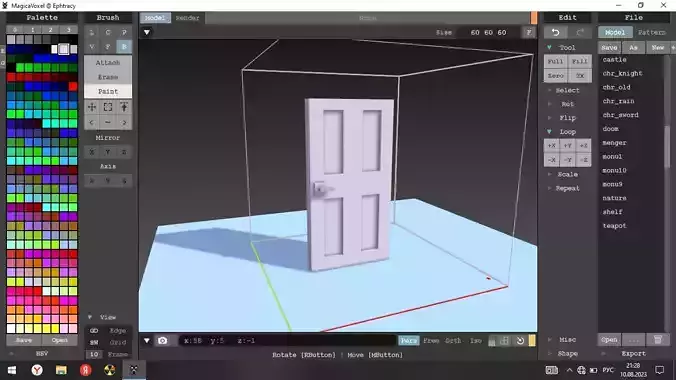The width and height of the screenshot is (676, 380).
Task: Click the minus brush button
Action: tap(108, 122)
